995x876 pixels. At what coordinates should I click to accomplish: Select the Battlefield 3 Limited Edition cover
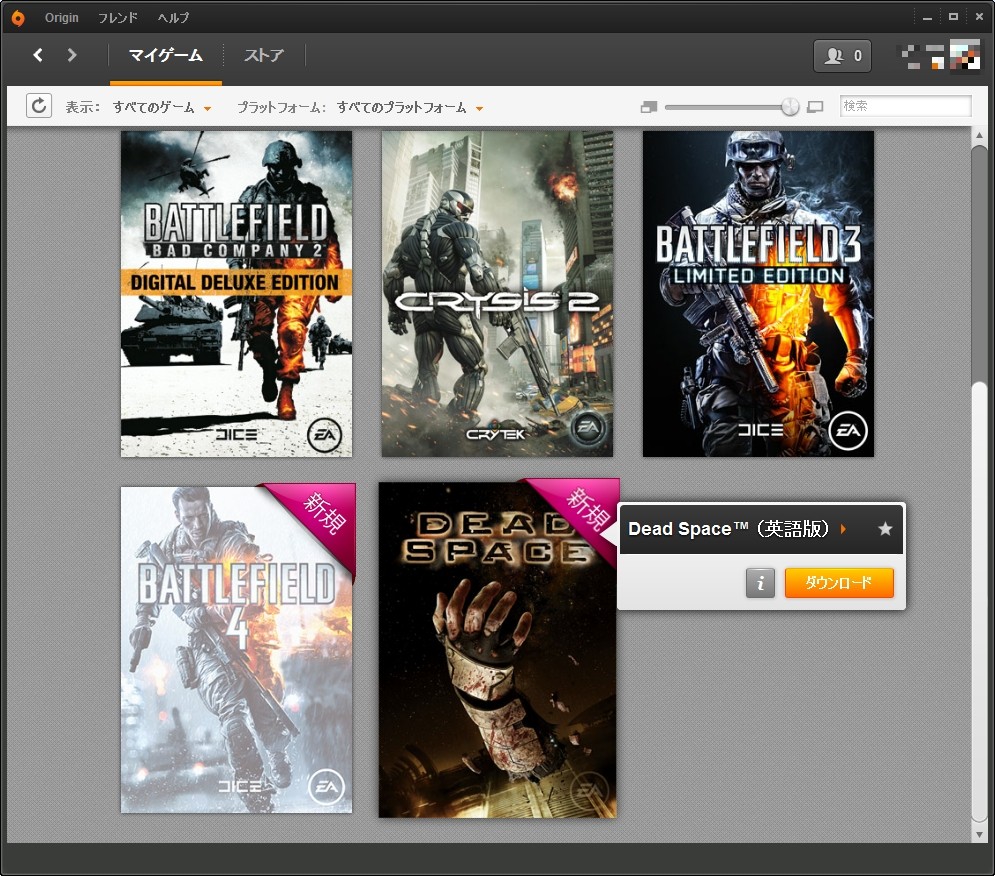(758, 294)
